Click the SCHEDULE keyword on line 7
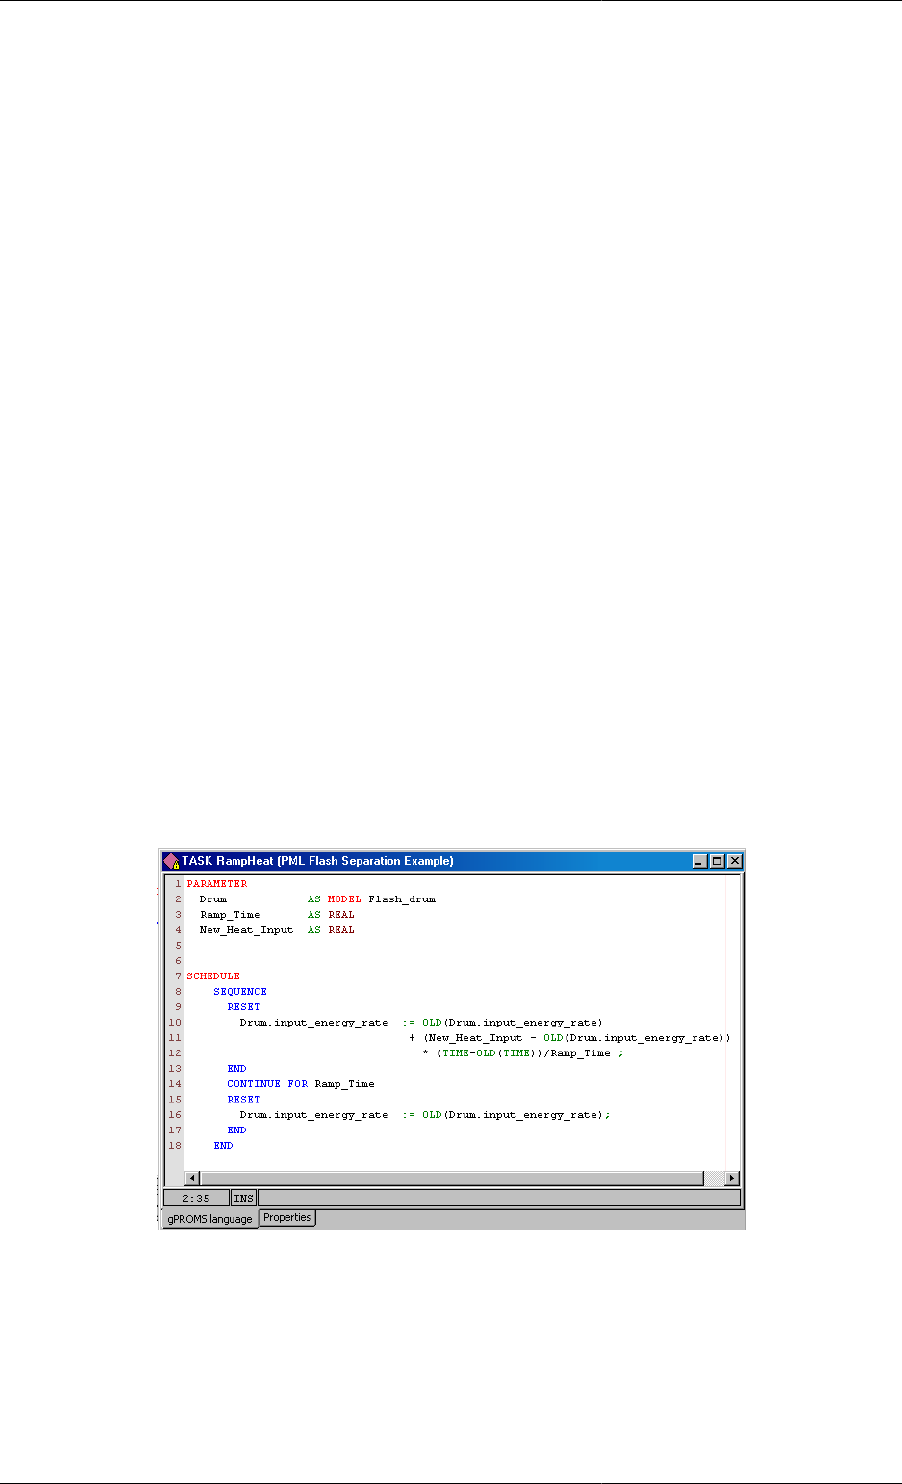902x1484 pixels. tap(213, 976)
